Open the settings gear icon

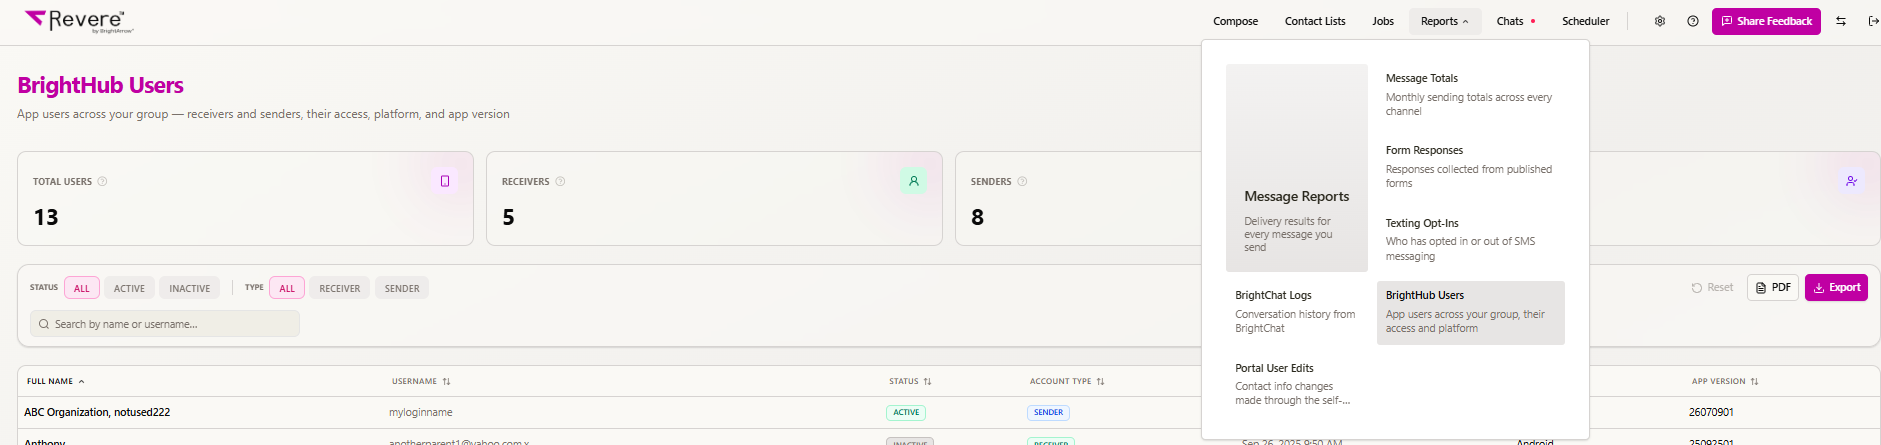[1660, 21]
